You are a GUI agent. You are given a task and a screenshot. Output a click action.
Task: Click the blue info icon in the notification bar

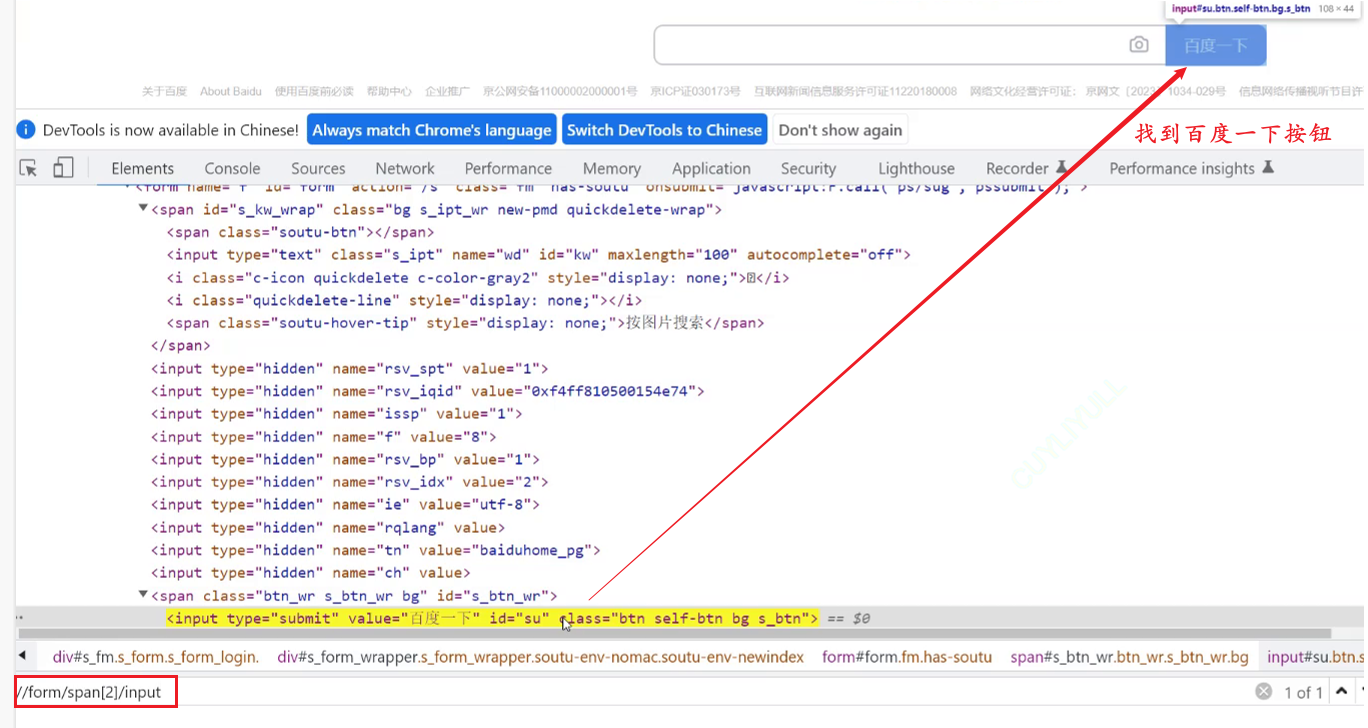[26, 130]
